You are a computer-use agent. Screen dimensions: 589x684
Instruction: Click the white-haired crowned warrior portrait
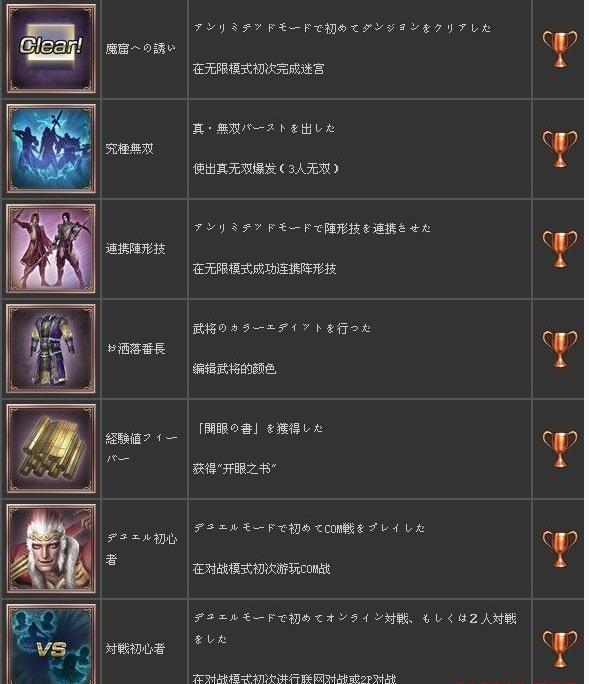coord(51,548)
